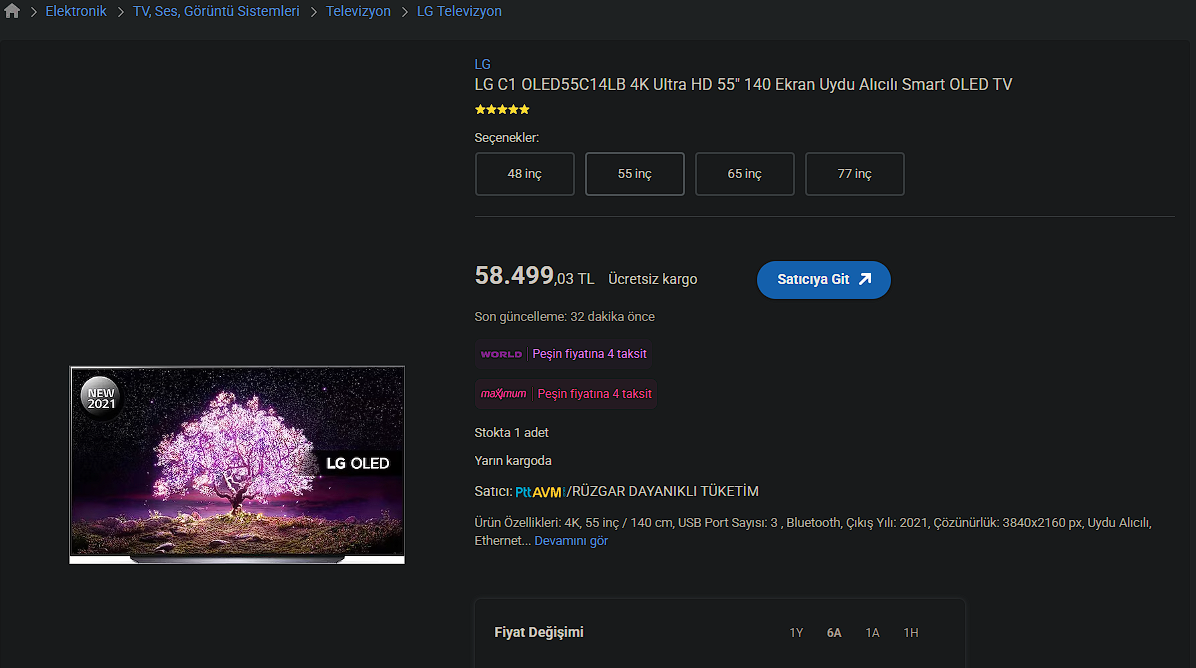Click the Fiyat Değişimi heading
Image resolution: width=1196 pixels, height=668 pixels.
539,632
